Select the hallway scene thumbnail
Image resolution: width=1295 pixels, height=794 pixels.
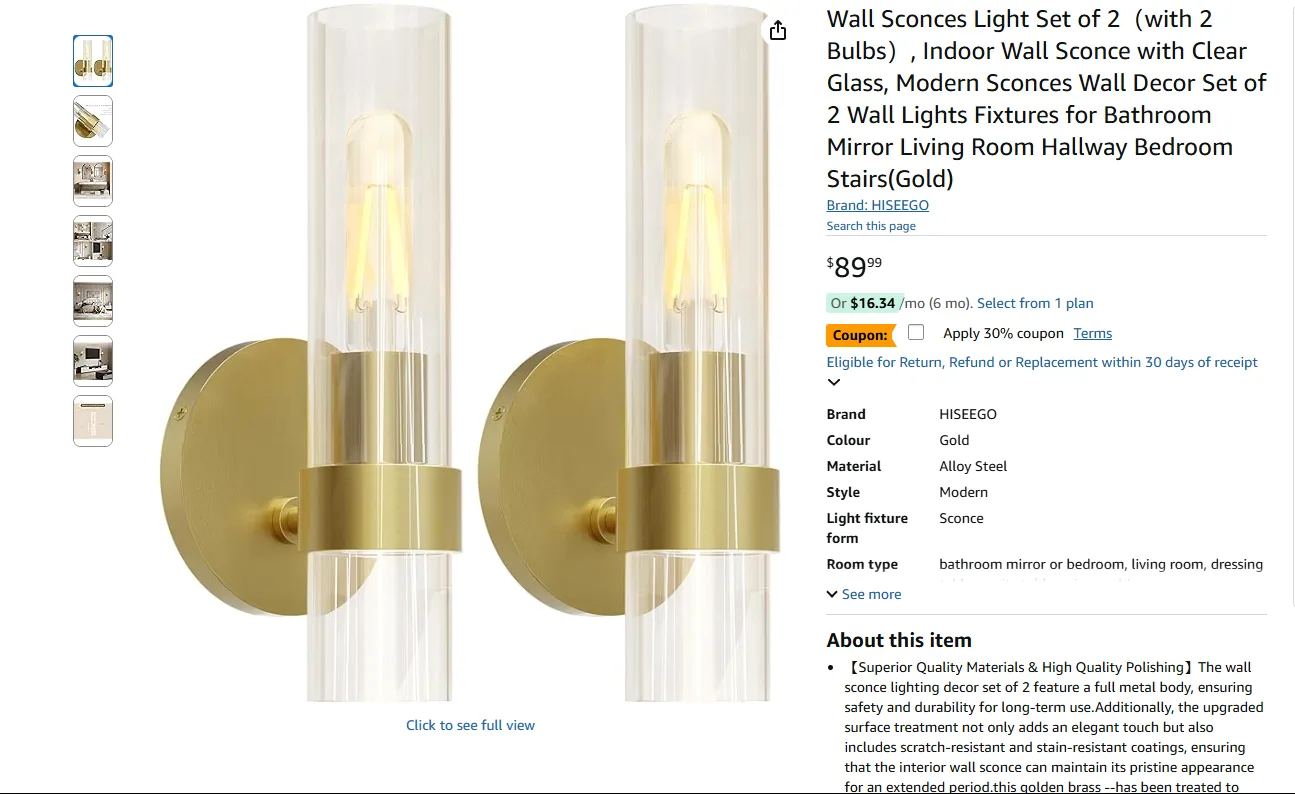pyautogui.click(x=92, y=241)
